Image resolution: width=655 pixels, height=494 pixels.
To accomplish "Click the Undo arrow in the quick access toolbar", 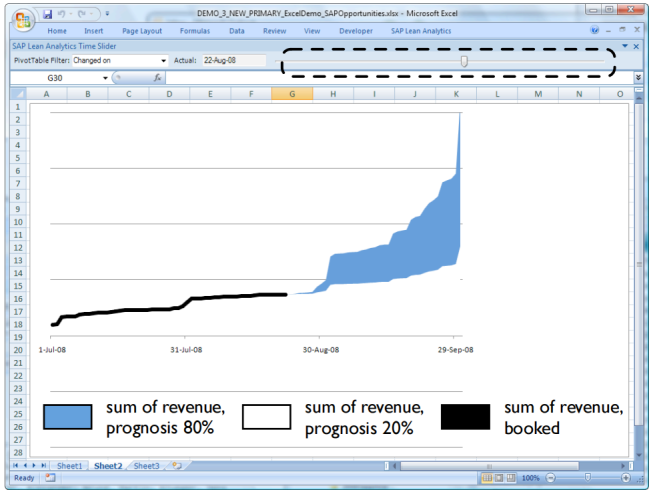I will (61, 14).
